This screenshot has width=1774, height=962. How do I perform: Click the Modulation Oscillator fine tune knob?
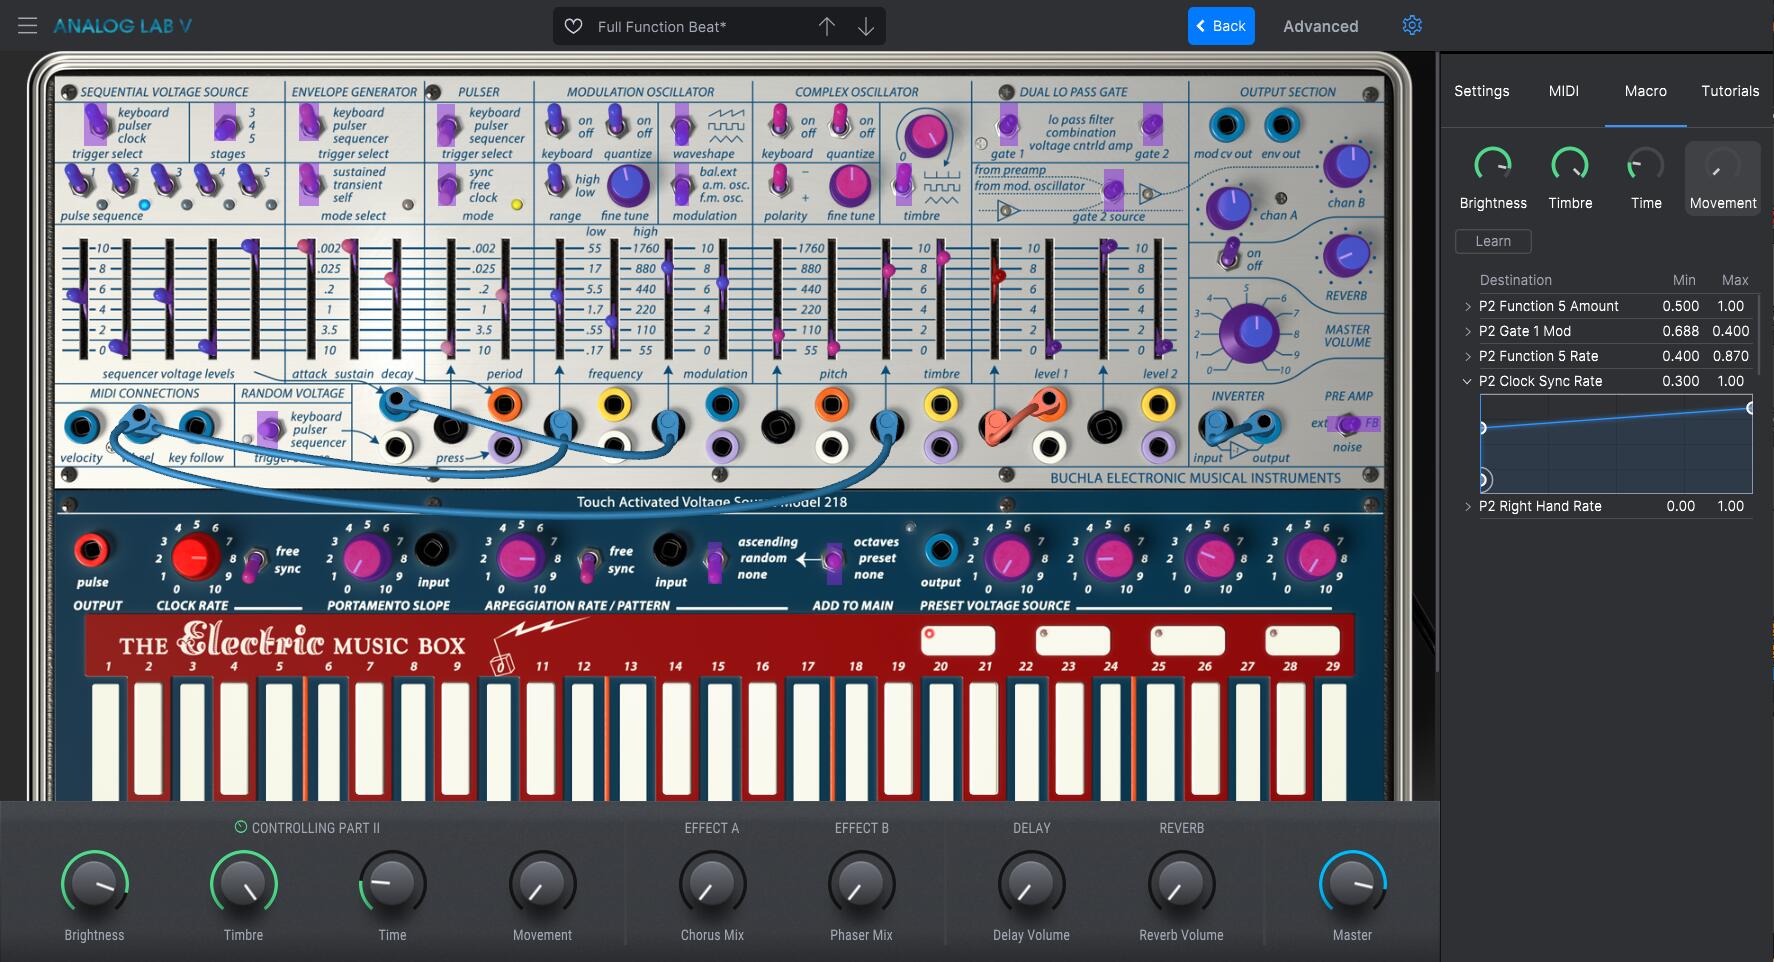point(627,185)
